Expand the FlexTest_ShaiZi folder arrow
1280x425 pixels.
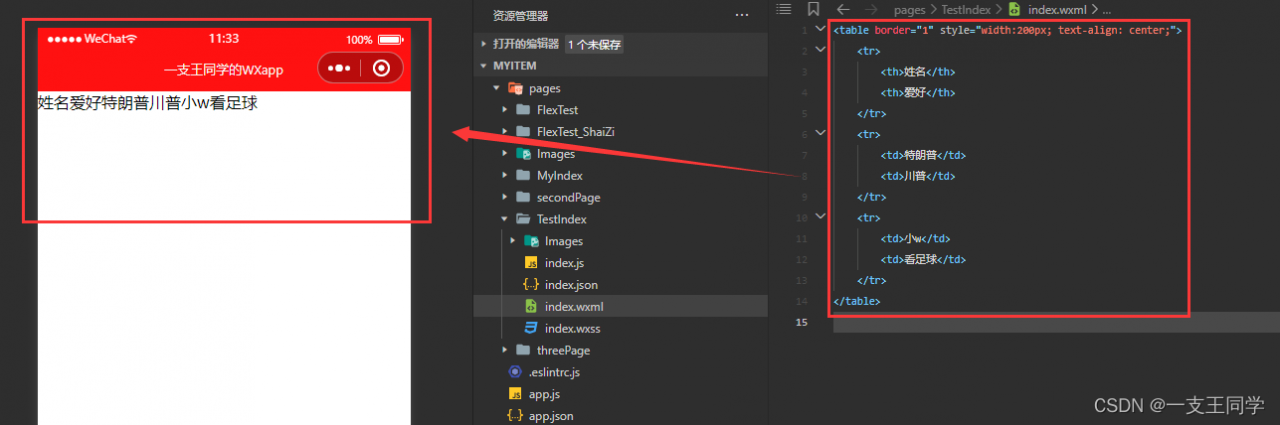click(x=504, y=132)
